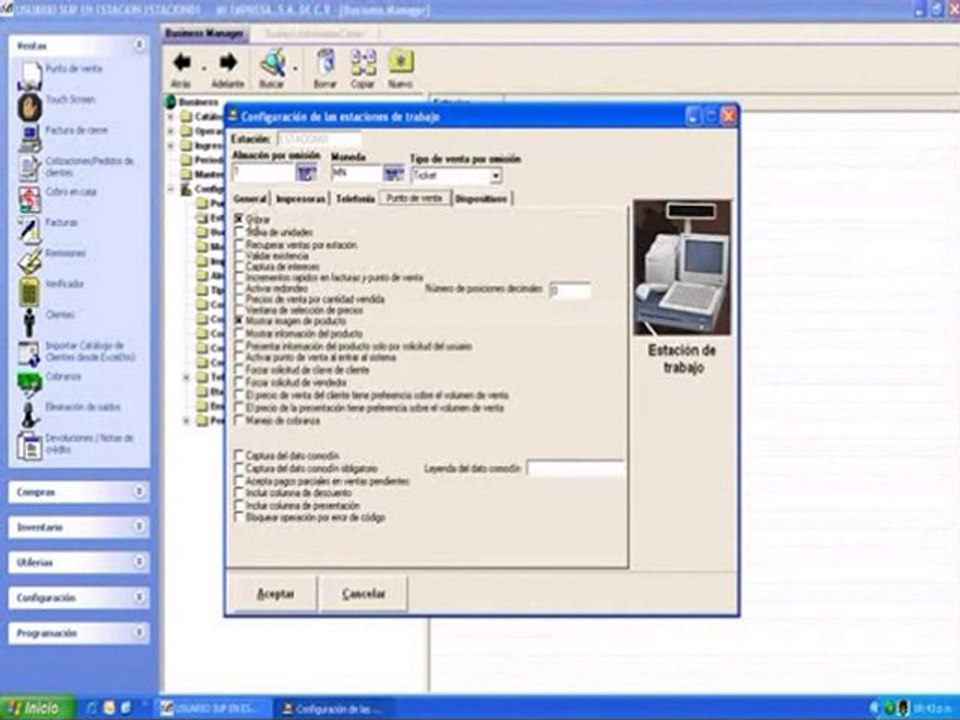Enable Incluir columna de descuento checkbox
960x720 pixels.
(239, 492)
